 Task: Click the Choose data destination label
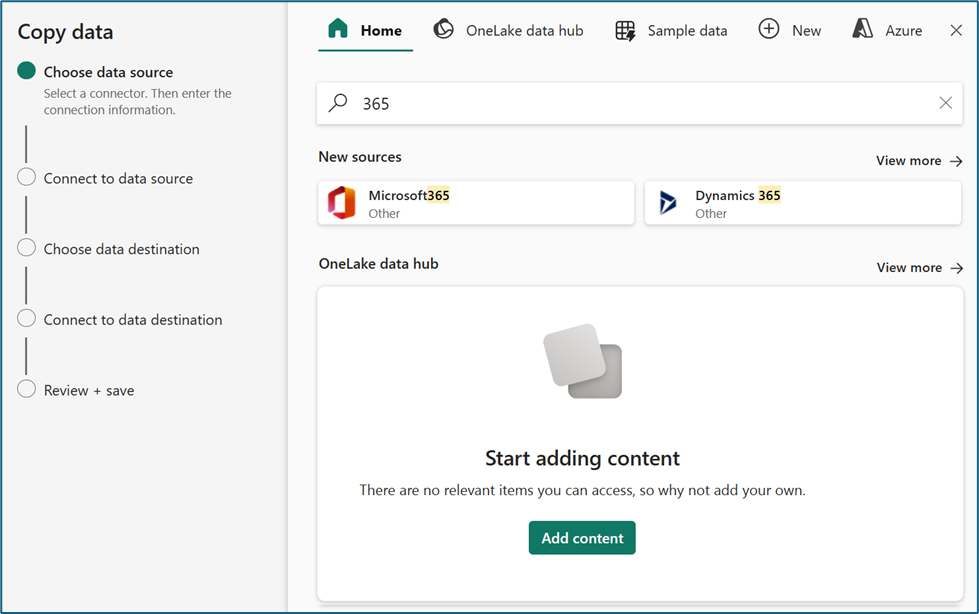122,249
